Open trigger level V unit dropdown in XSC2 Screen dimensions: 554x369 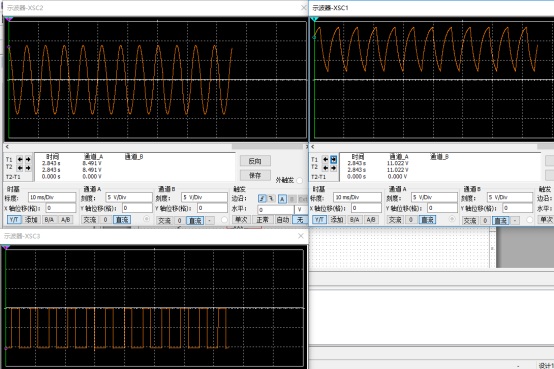pos(301,210)
